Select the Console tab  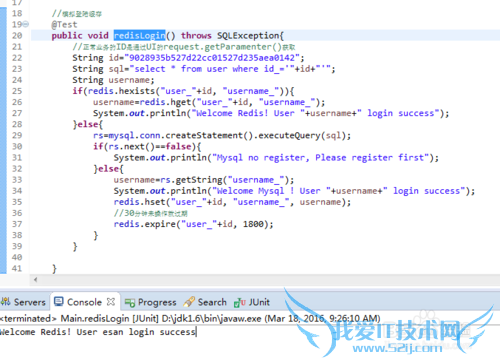(84, 302)
